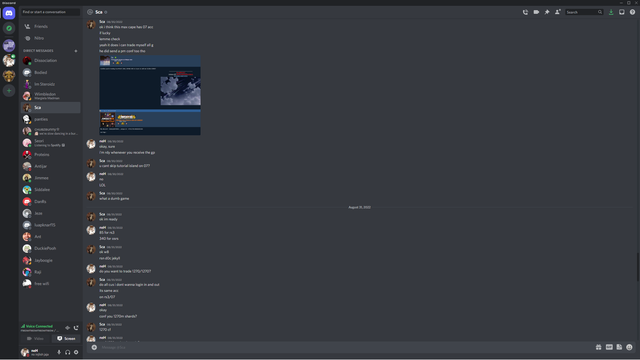Deafen audio with headphones icon

(x=67, y=352)
